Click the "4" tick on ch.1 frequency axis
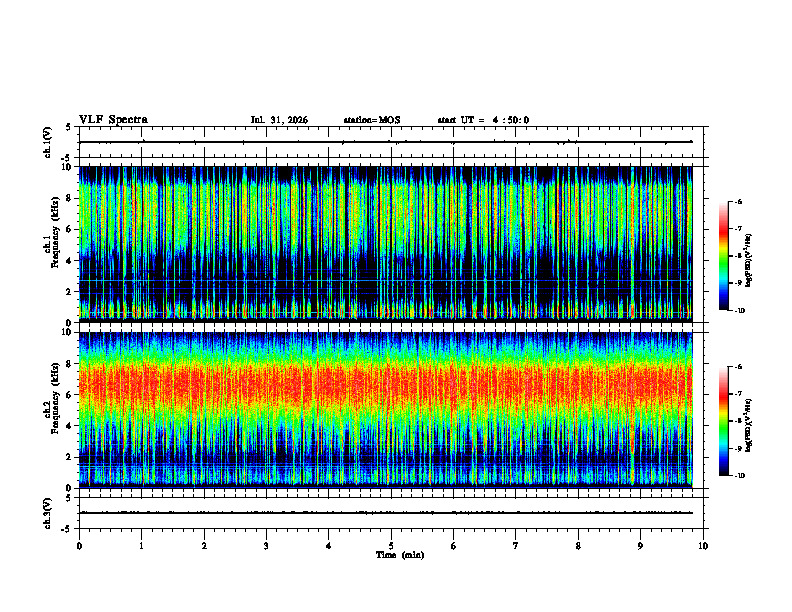The width and height of the screenshot is (792, 612). pyautogui.click(x=70, y=261)
